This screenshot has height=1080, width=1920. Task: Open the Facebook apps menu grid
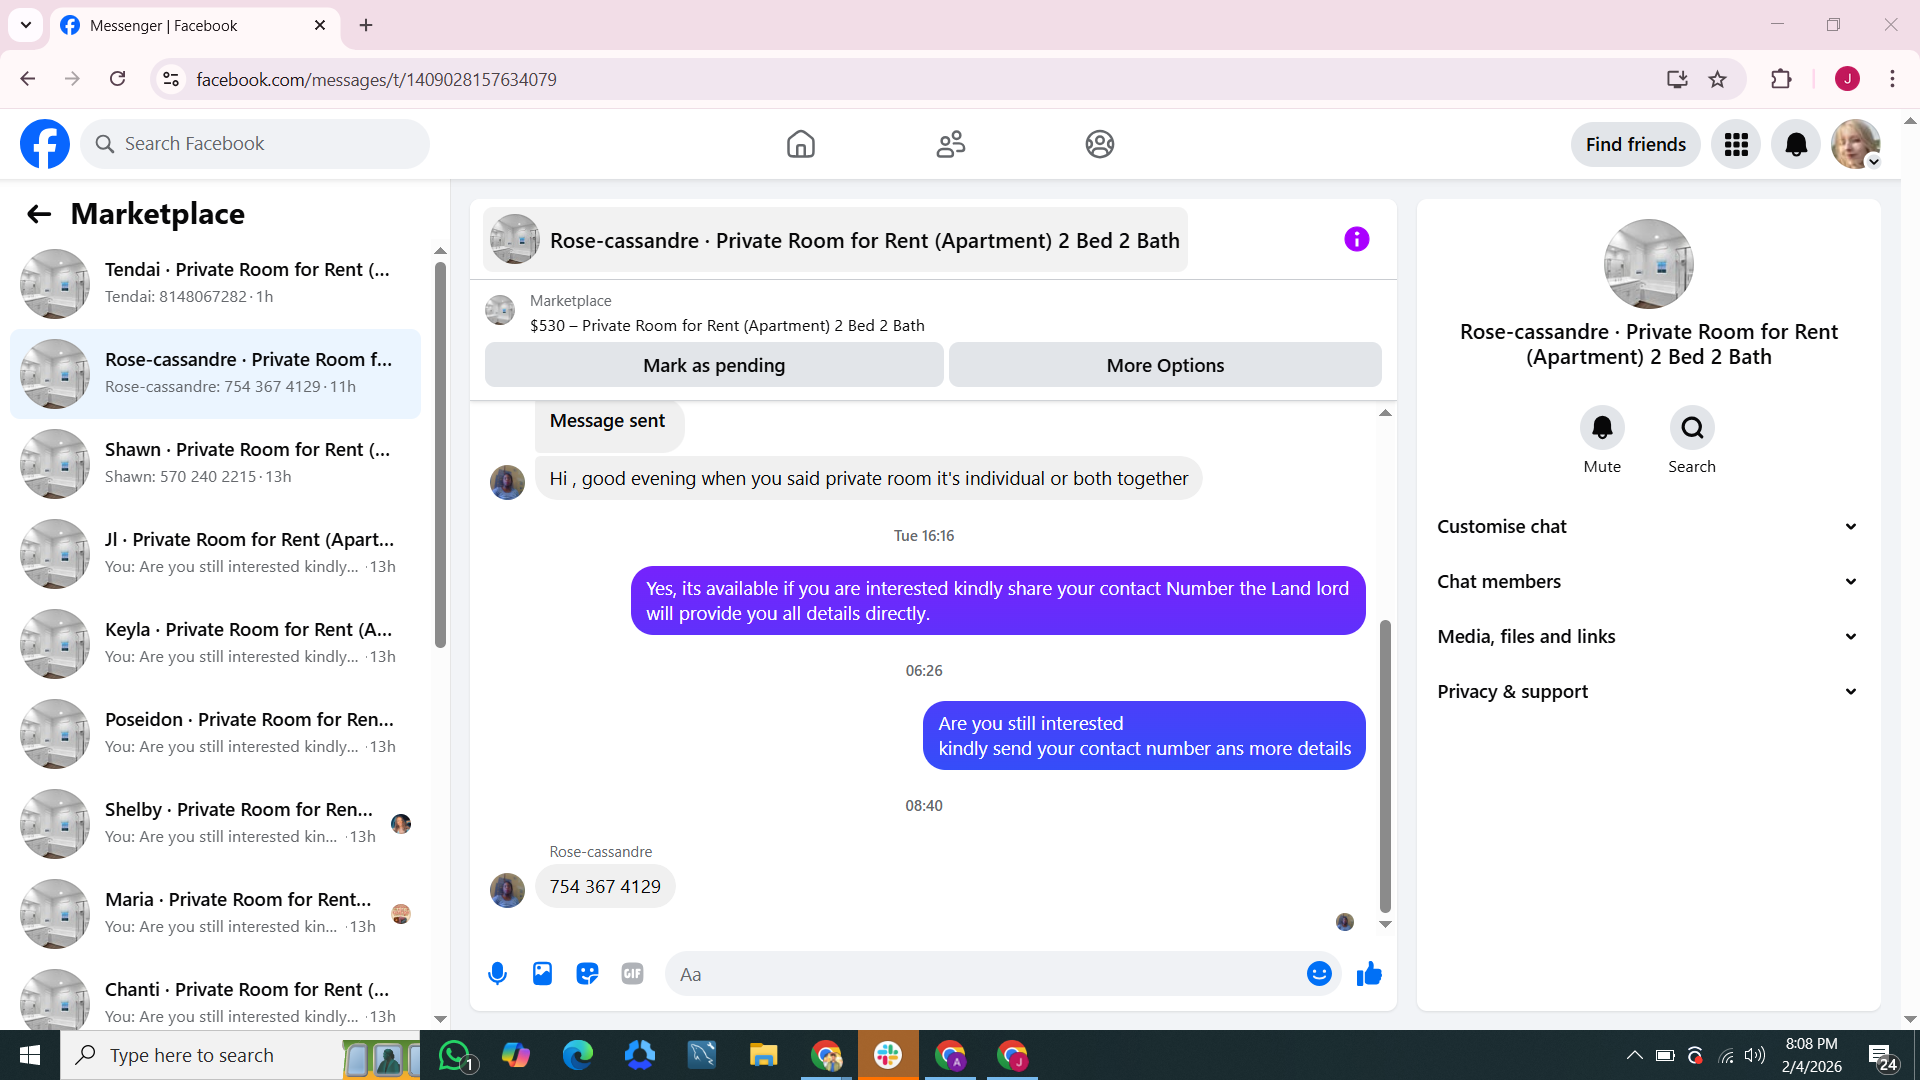(x=1735, y=144)
